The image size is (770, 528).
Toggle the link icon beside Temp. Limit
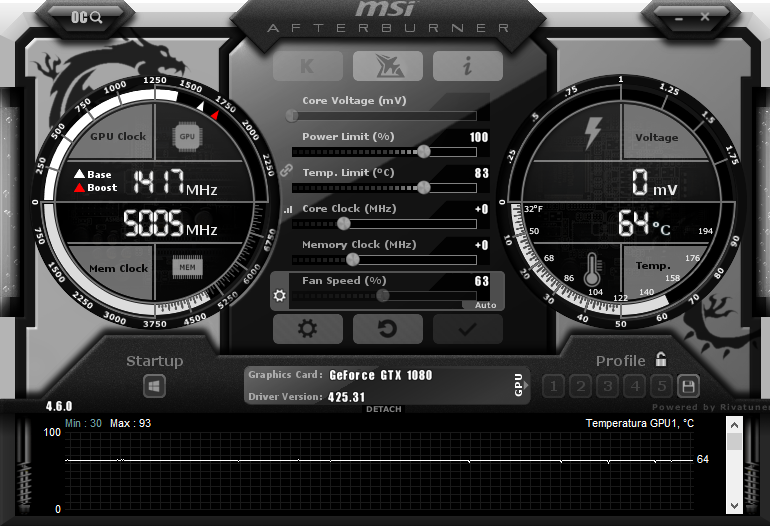click(x=286, y=171)
